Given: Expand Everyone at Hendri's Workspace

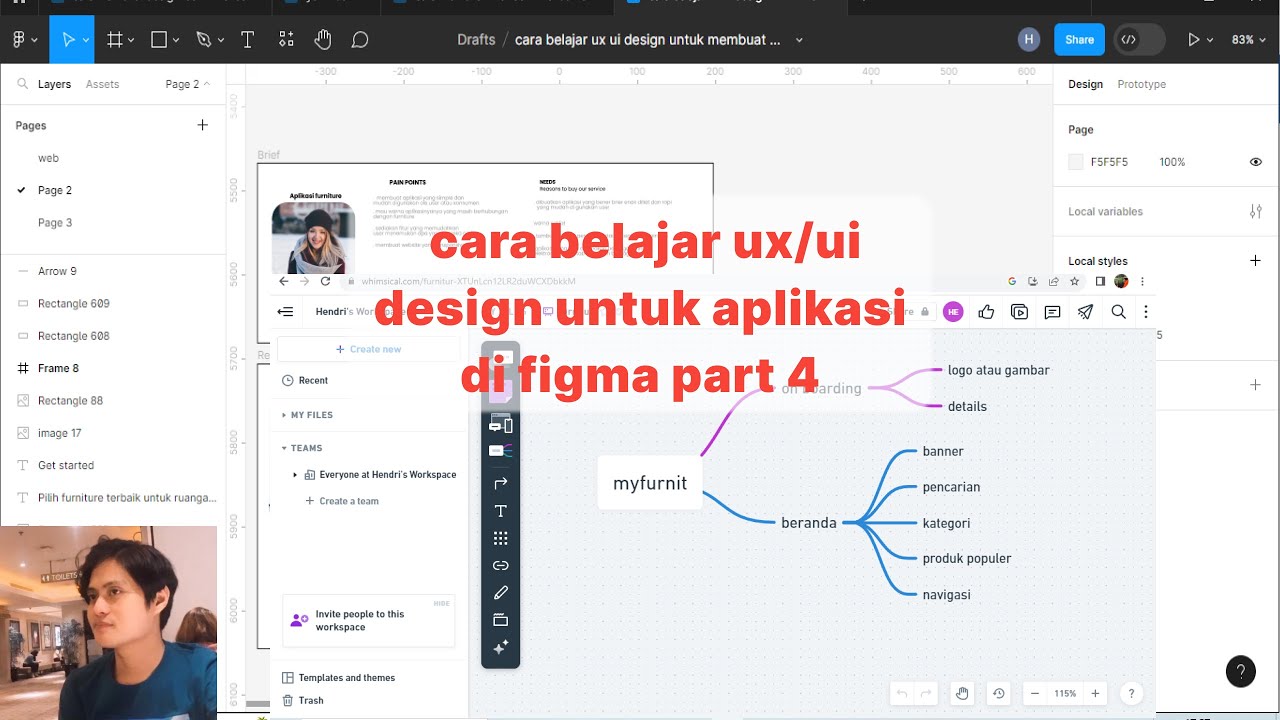Looking at the screenshot, I should point(294,475).
